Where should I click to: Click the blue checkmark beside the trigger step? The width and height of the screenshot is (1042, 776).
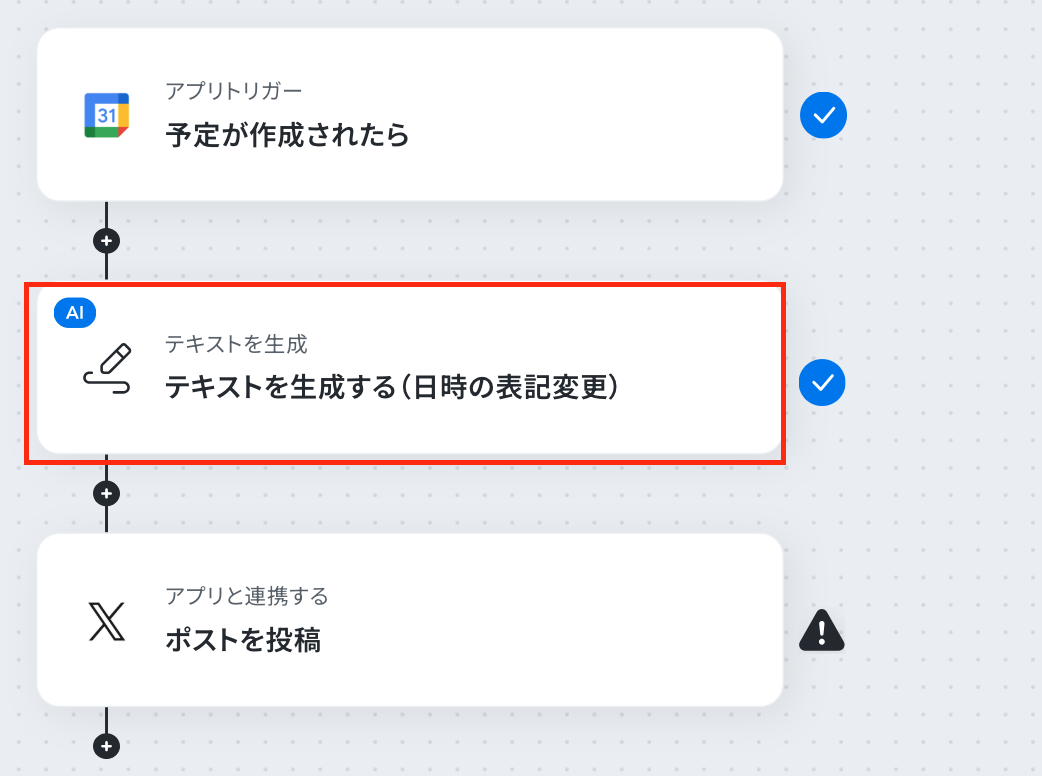[823, 115]
